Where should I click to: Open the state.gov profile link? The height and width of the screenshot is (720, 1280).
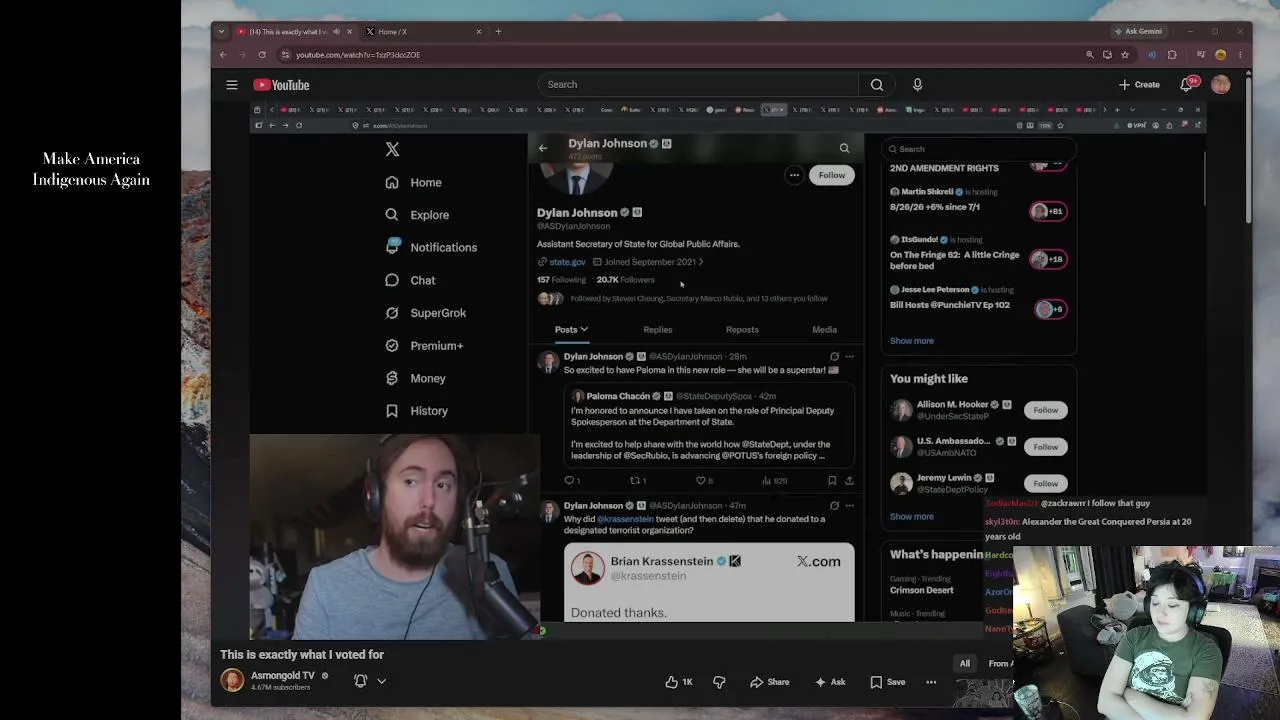[567, 262]
